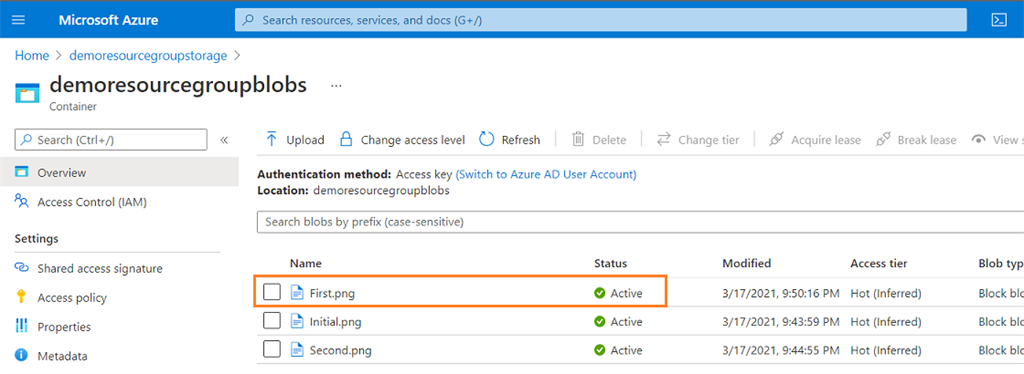
Task: Click the green Active status icon for Initial.png
Action: (x=600, y=322)
